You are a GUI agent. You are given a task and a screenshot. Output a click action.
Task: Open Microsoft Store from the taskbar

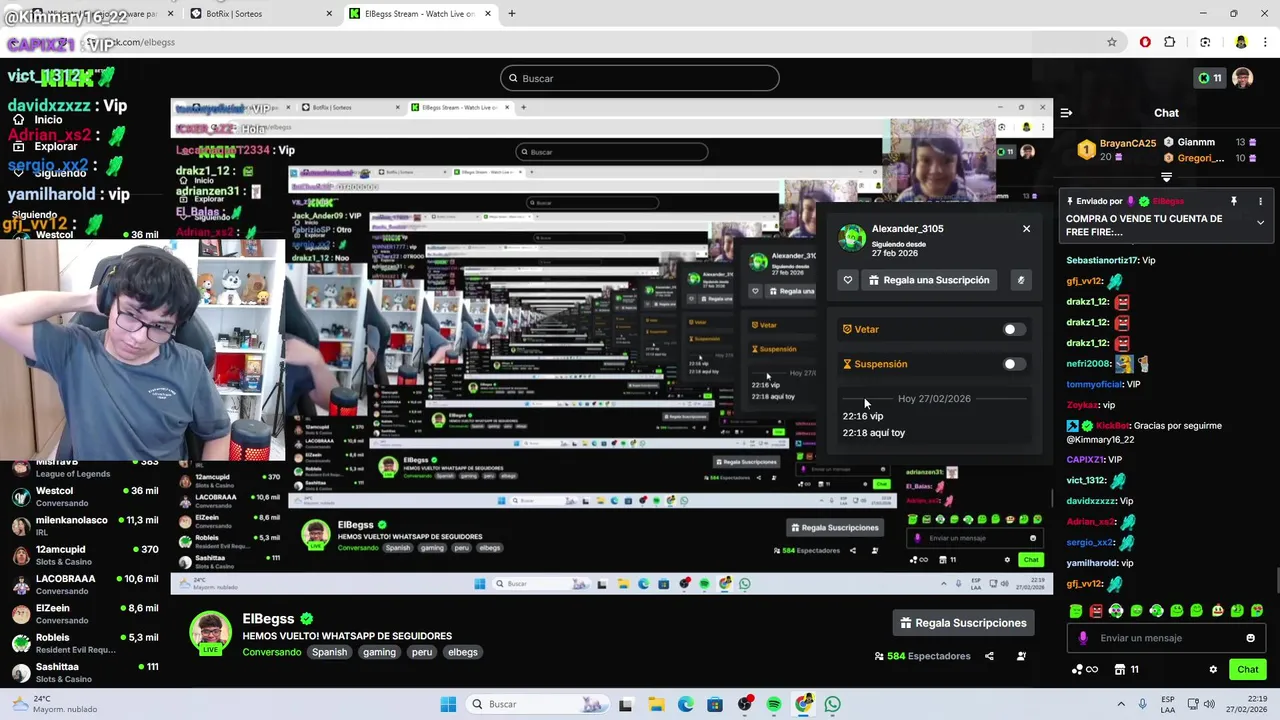pyautogui.click(x=715, y=704)
